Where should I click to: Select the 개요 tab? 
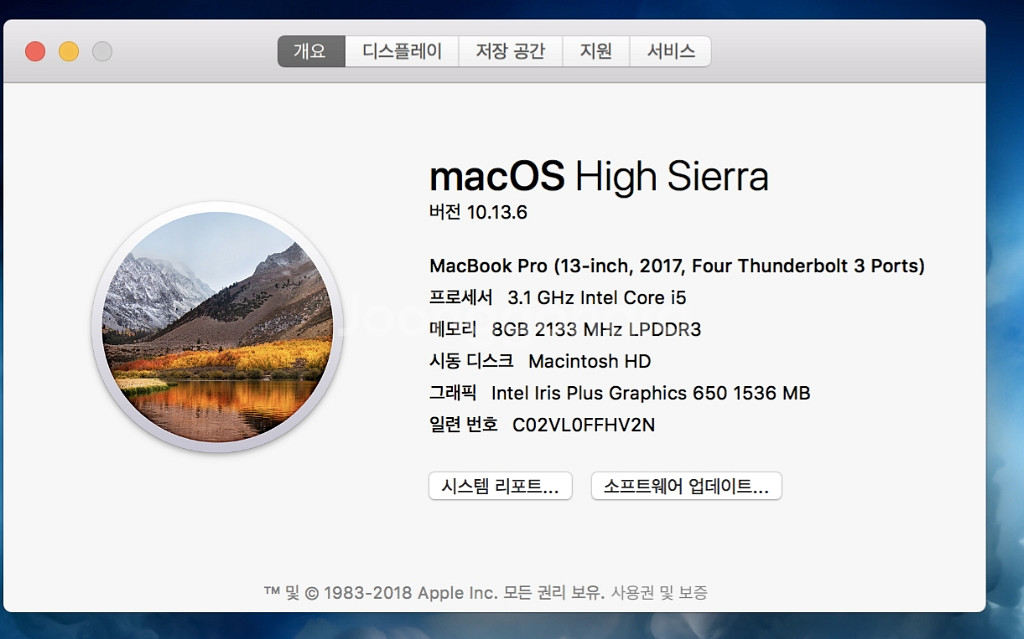[x=311, y=51]
